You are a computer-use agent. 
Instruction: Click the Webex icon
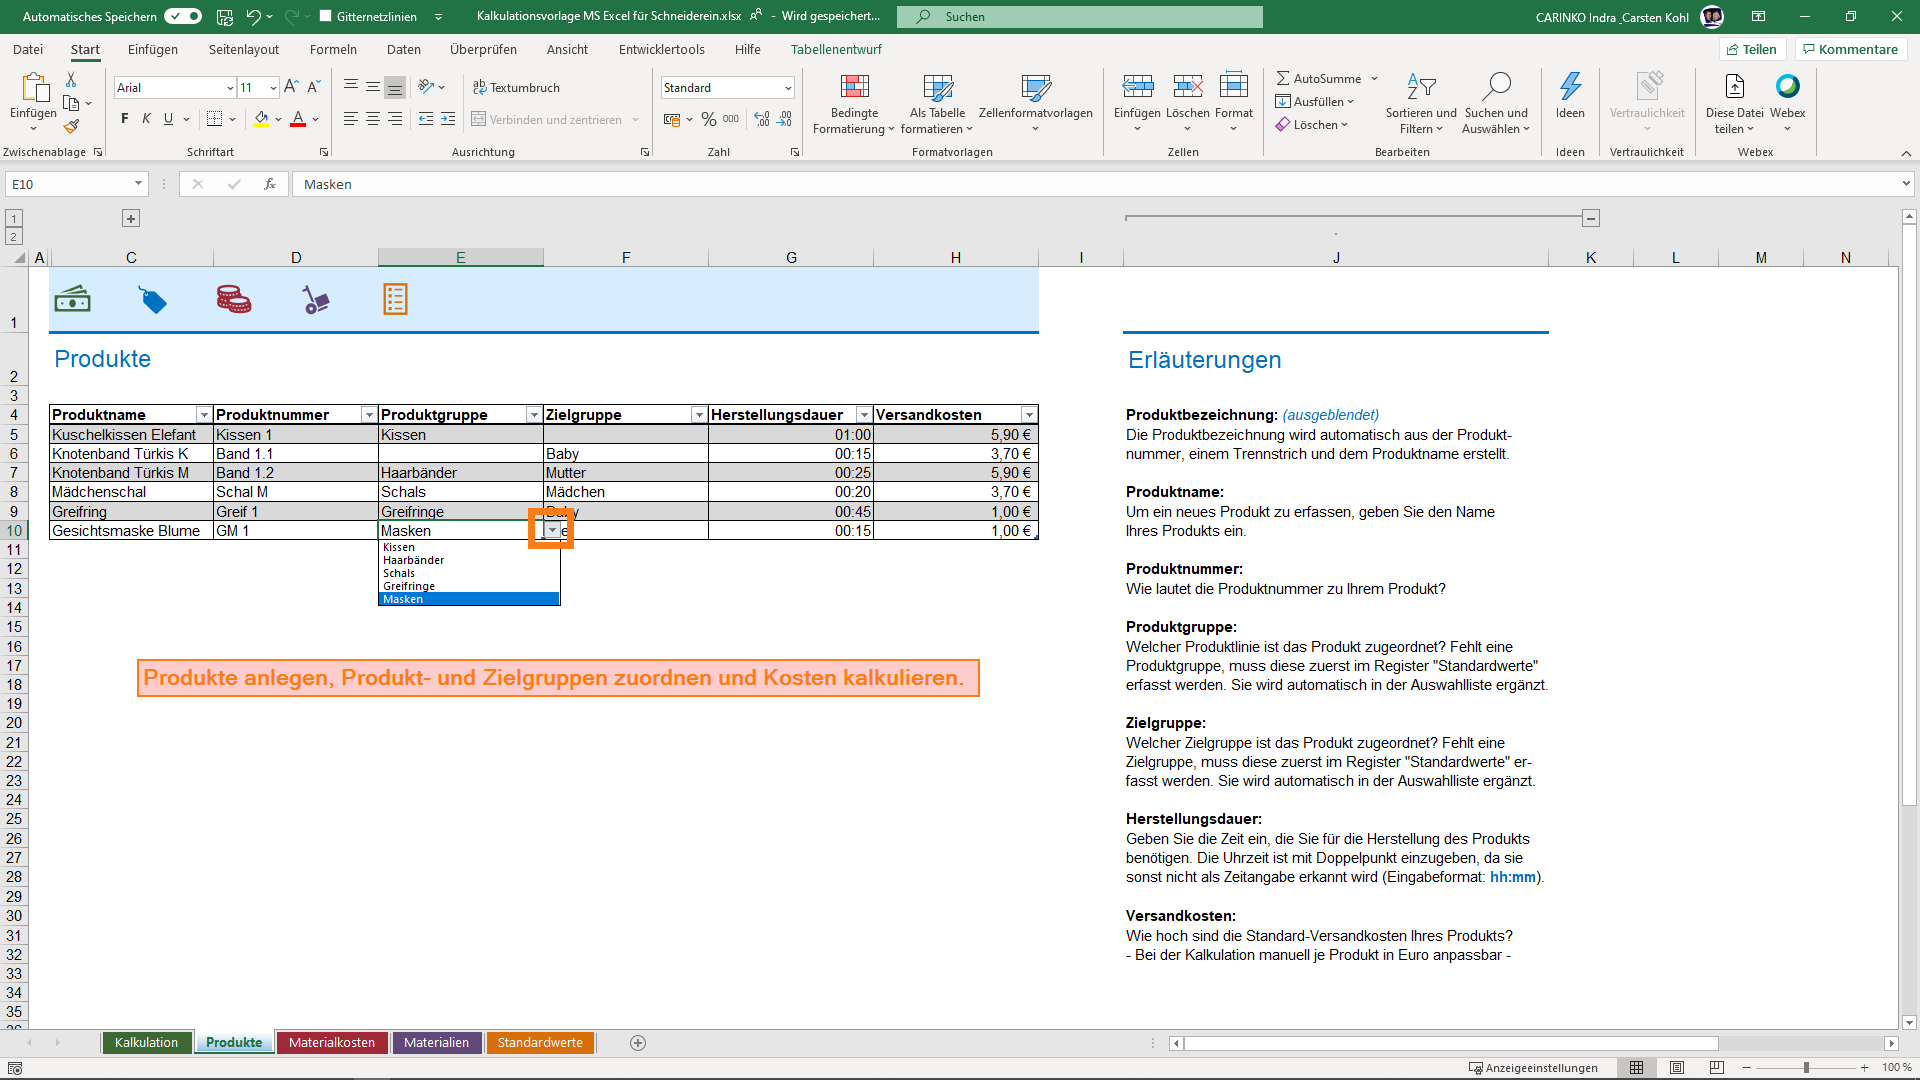point(1787,86)
